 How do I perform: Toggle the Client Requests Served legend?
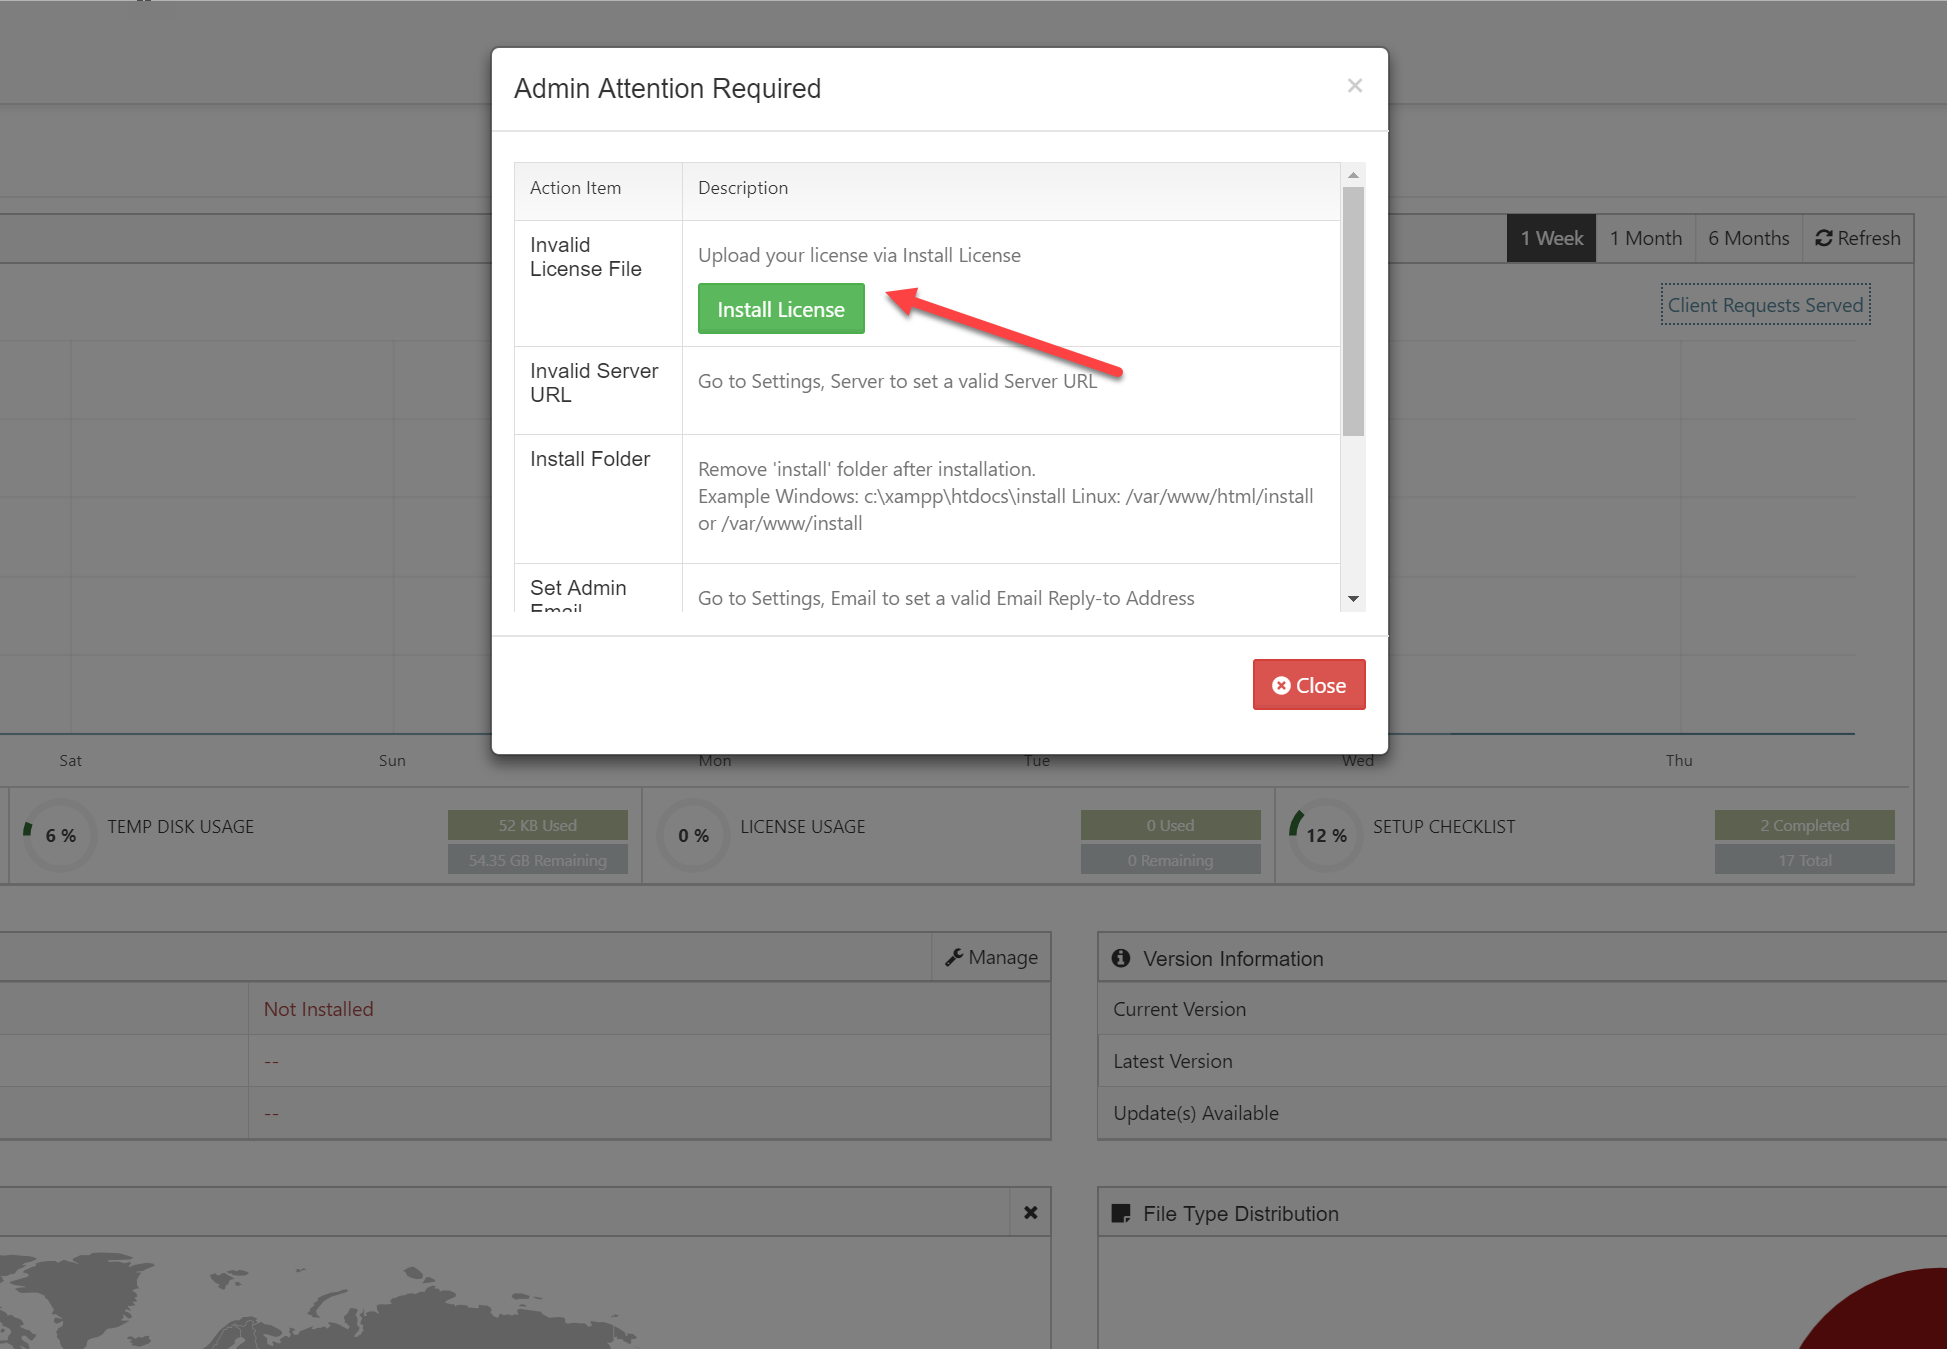coord(1764,305)
